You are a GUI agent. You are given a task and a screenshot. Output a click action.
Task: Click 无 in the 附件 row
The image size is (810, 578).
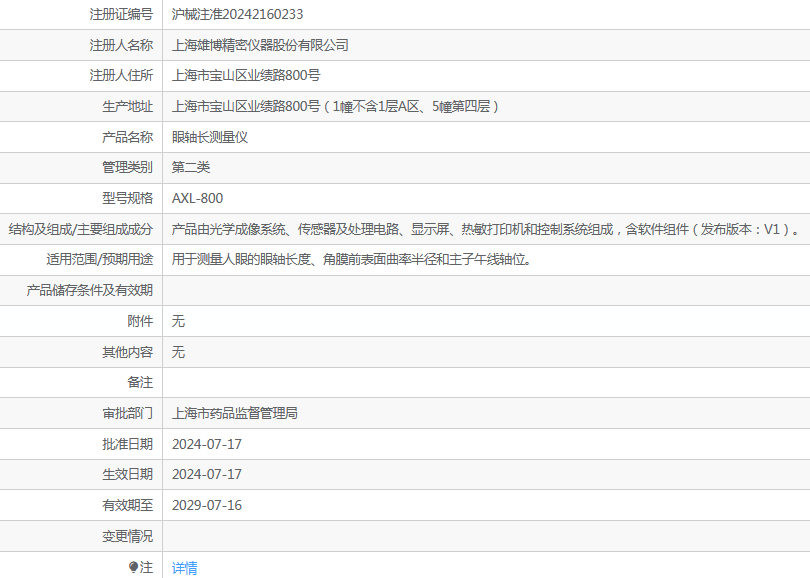[x=178, y=321]
